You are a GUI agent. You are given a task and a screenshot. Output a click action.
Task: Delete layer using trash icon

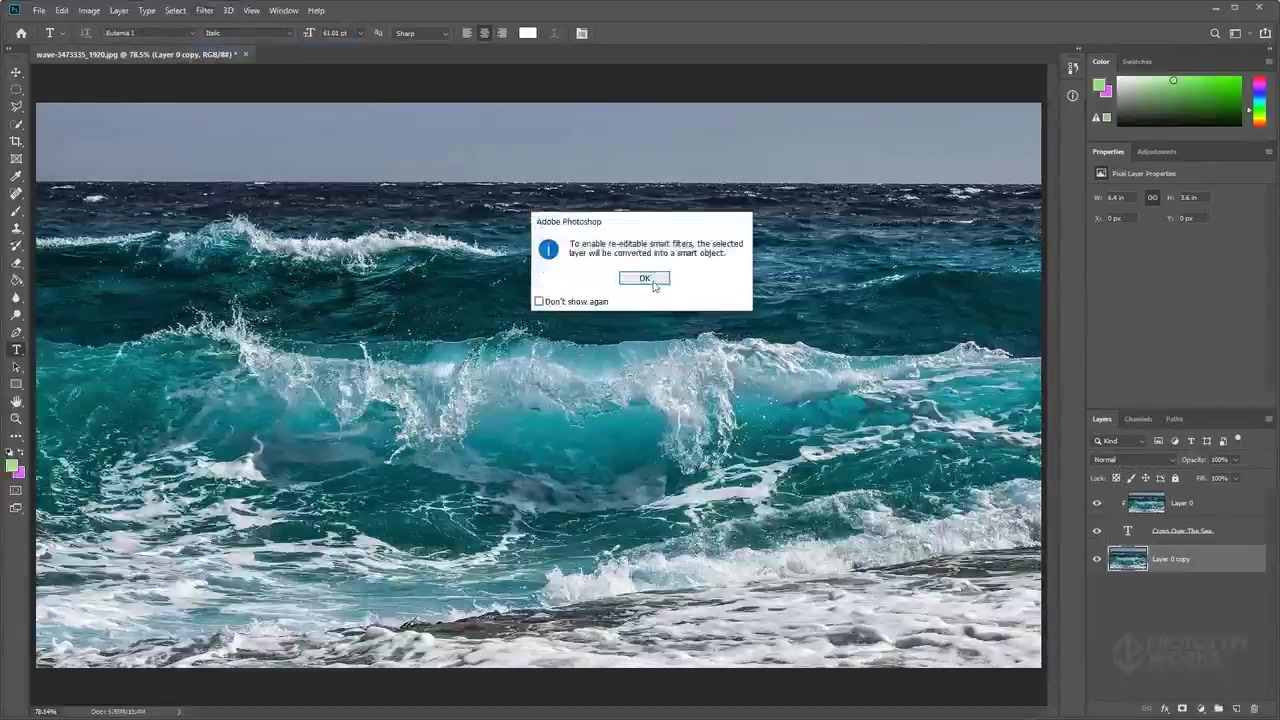pos(1254,709)
